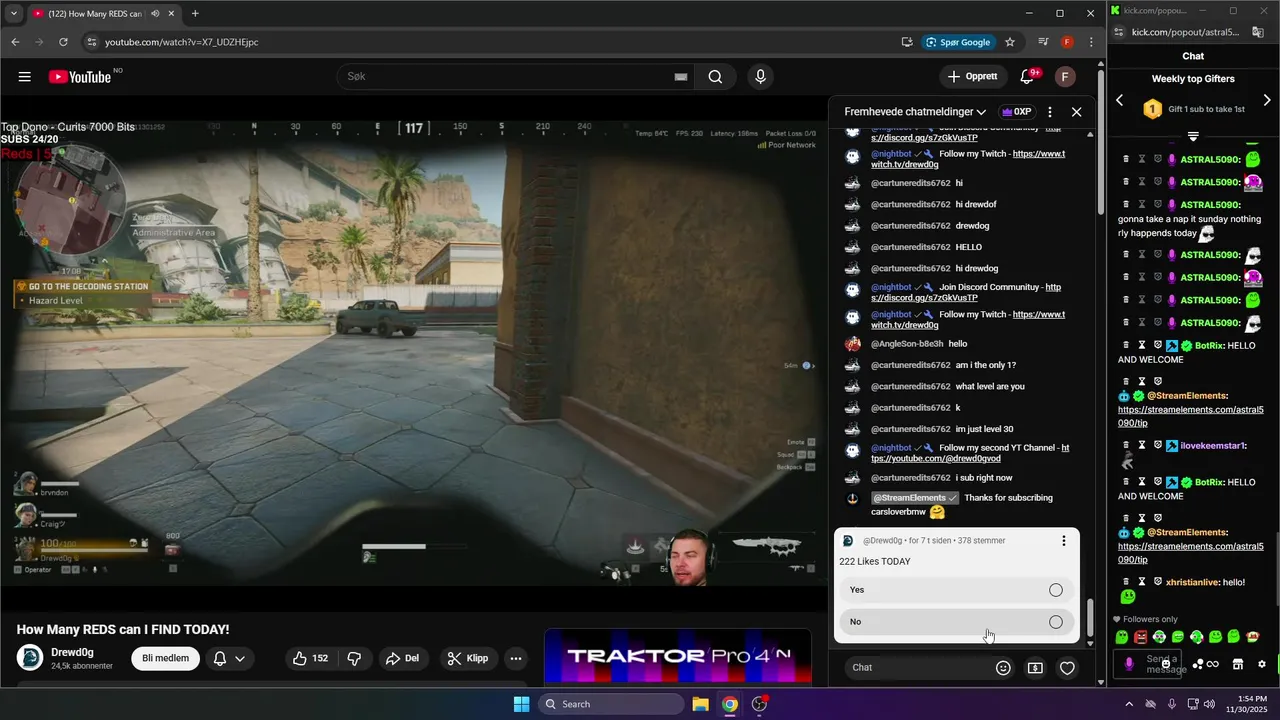Click the taskbar Search box
The width and height of the screenshot is (1280, 720).
pos(611,704)
